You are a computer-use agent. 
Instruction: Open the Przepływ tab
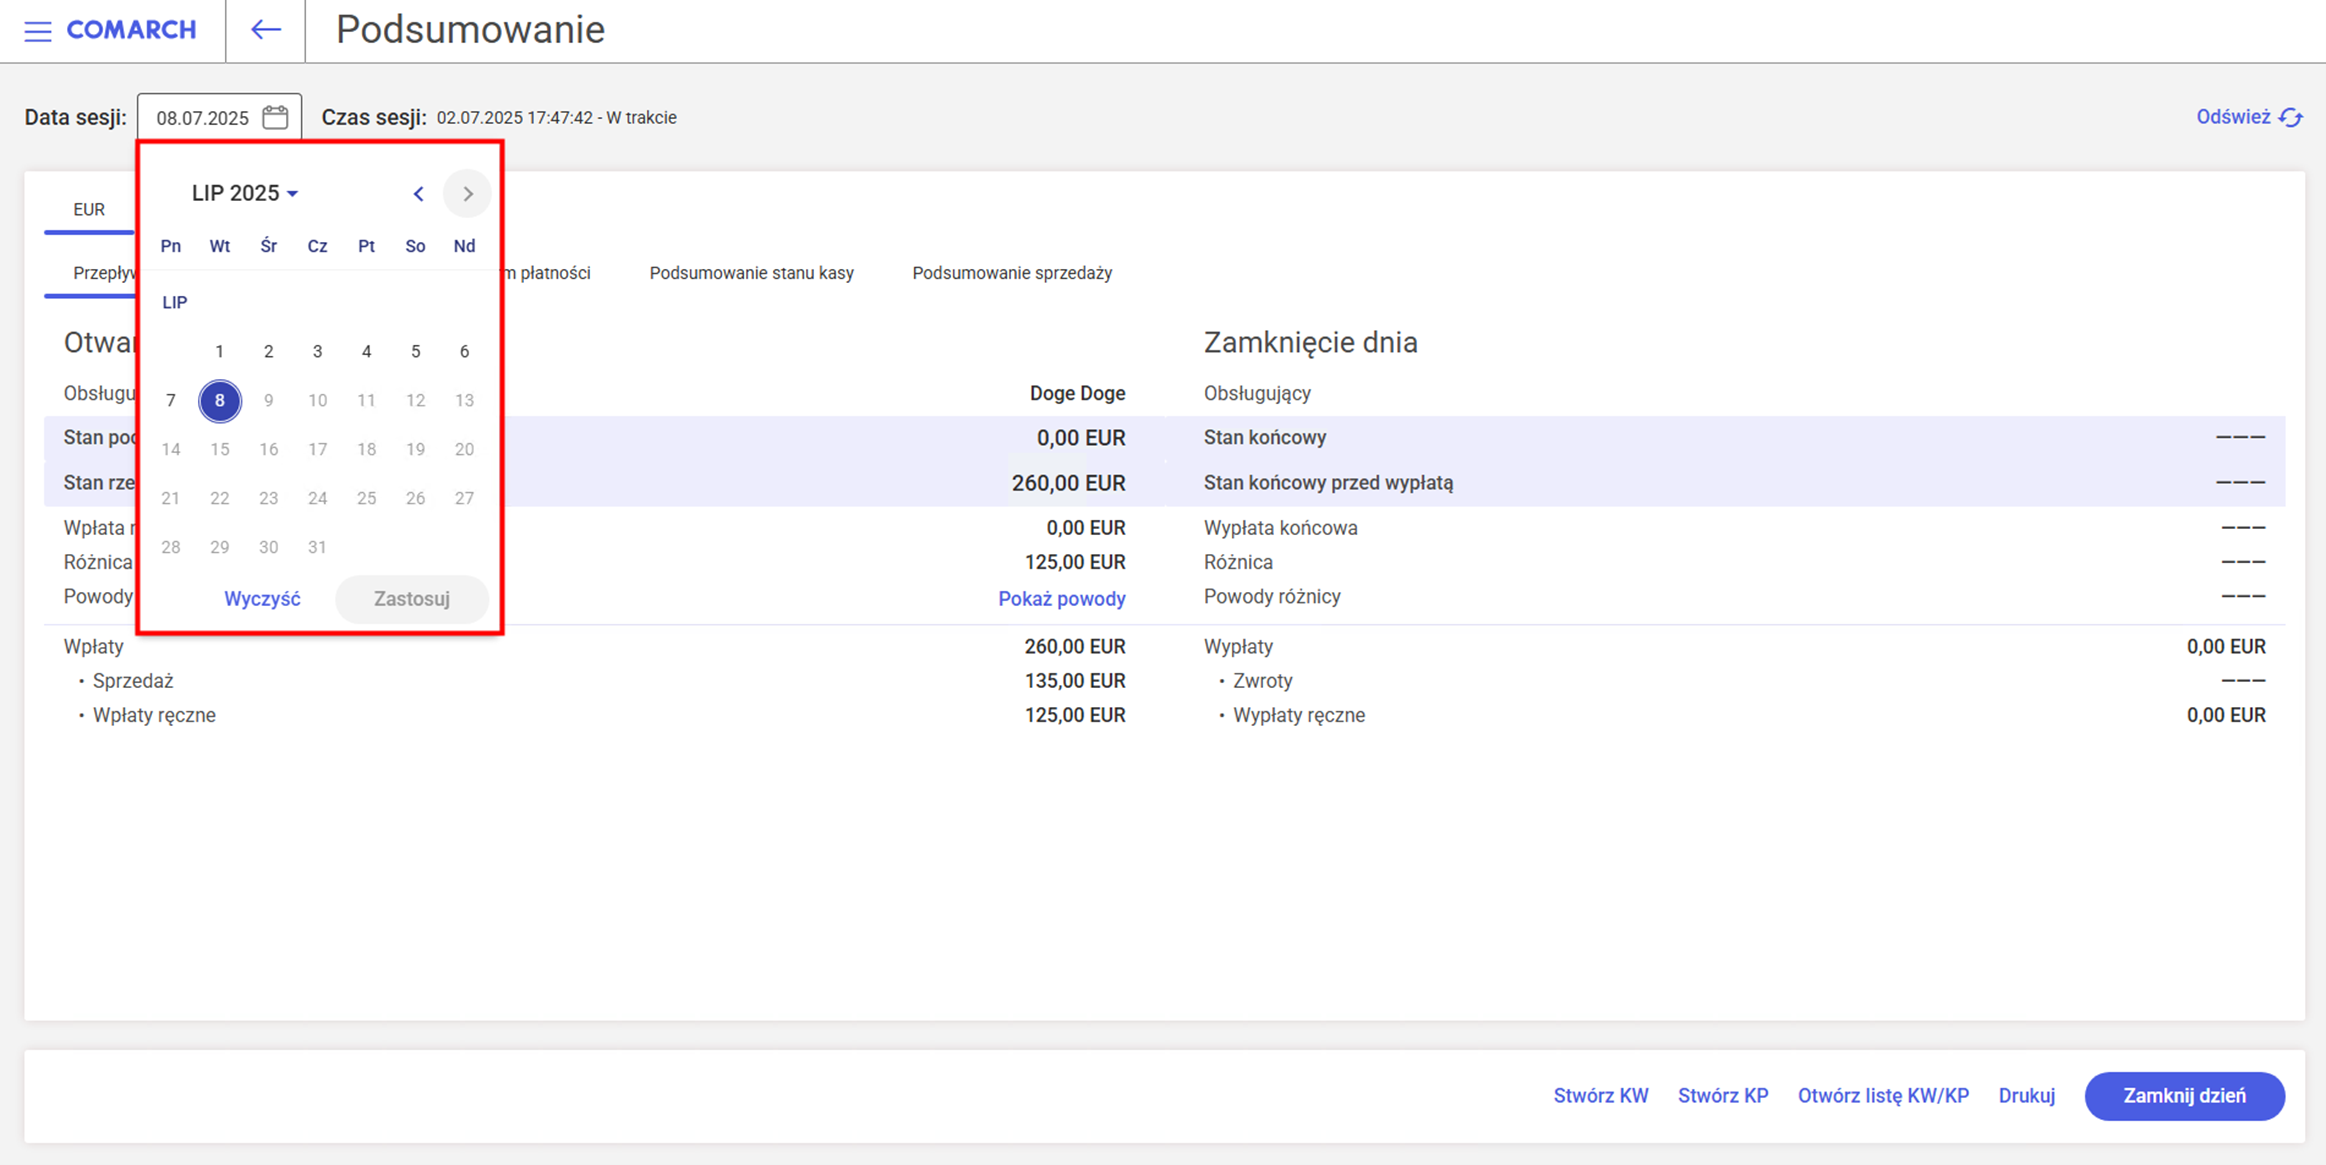pos(104,273)
